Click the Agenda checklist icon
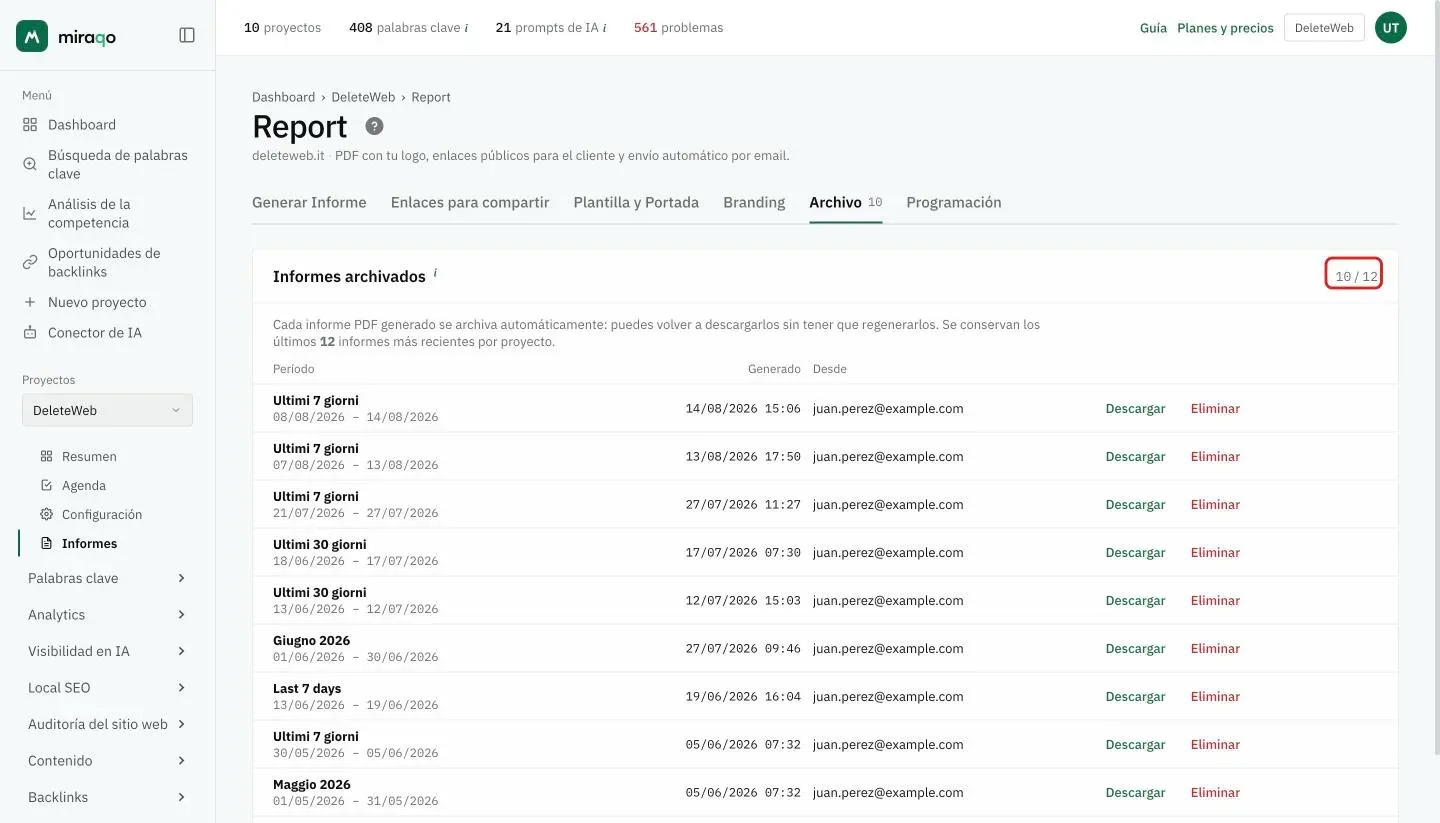Image resolution: width=1440 pixels, height=823 pixels. (x=46, y=485)
